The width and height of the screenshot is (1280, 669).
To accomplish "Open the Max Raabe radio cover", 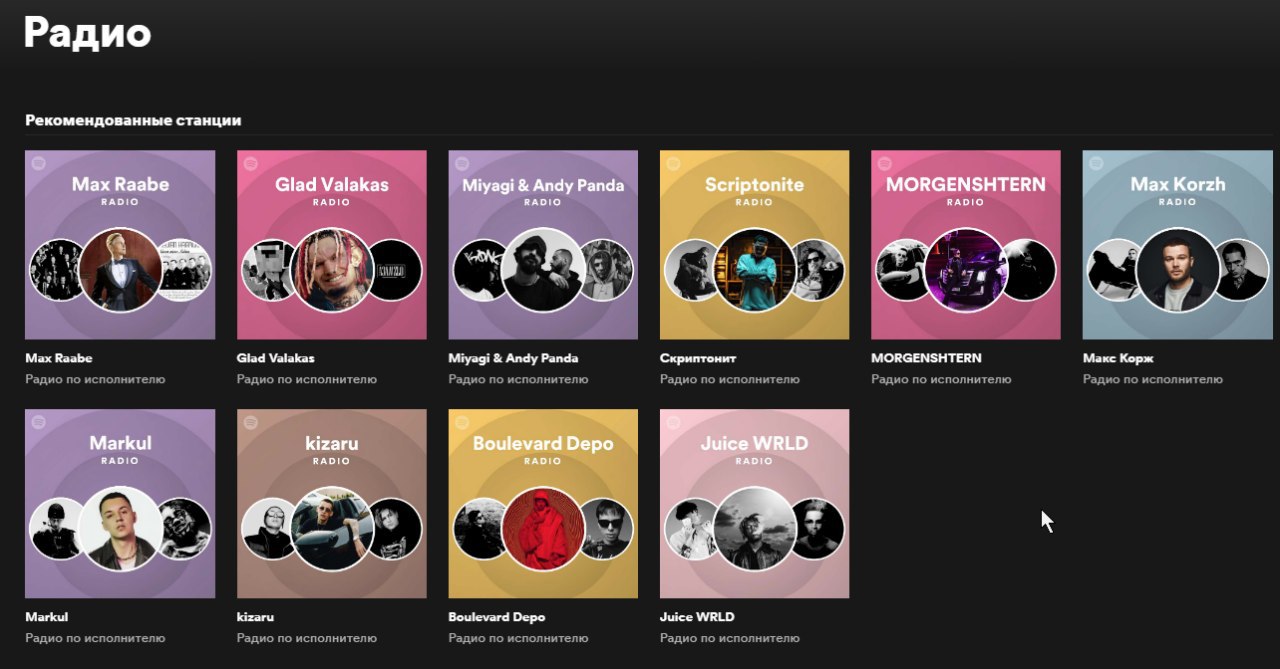I will [x=120, y=245].
